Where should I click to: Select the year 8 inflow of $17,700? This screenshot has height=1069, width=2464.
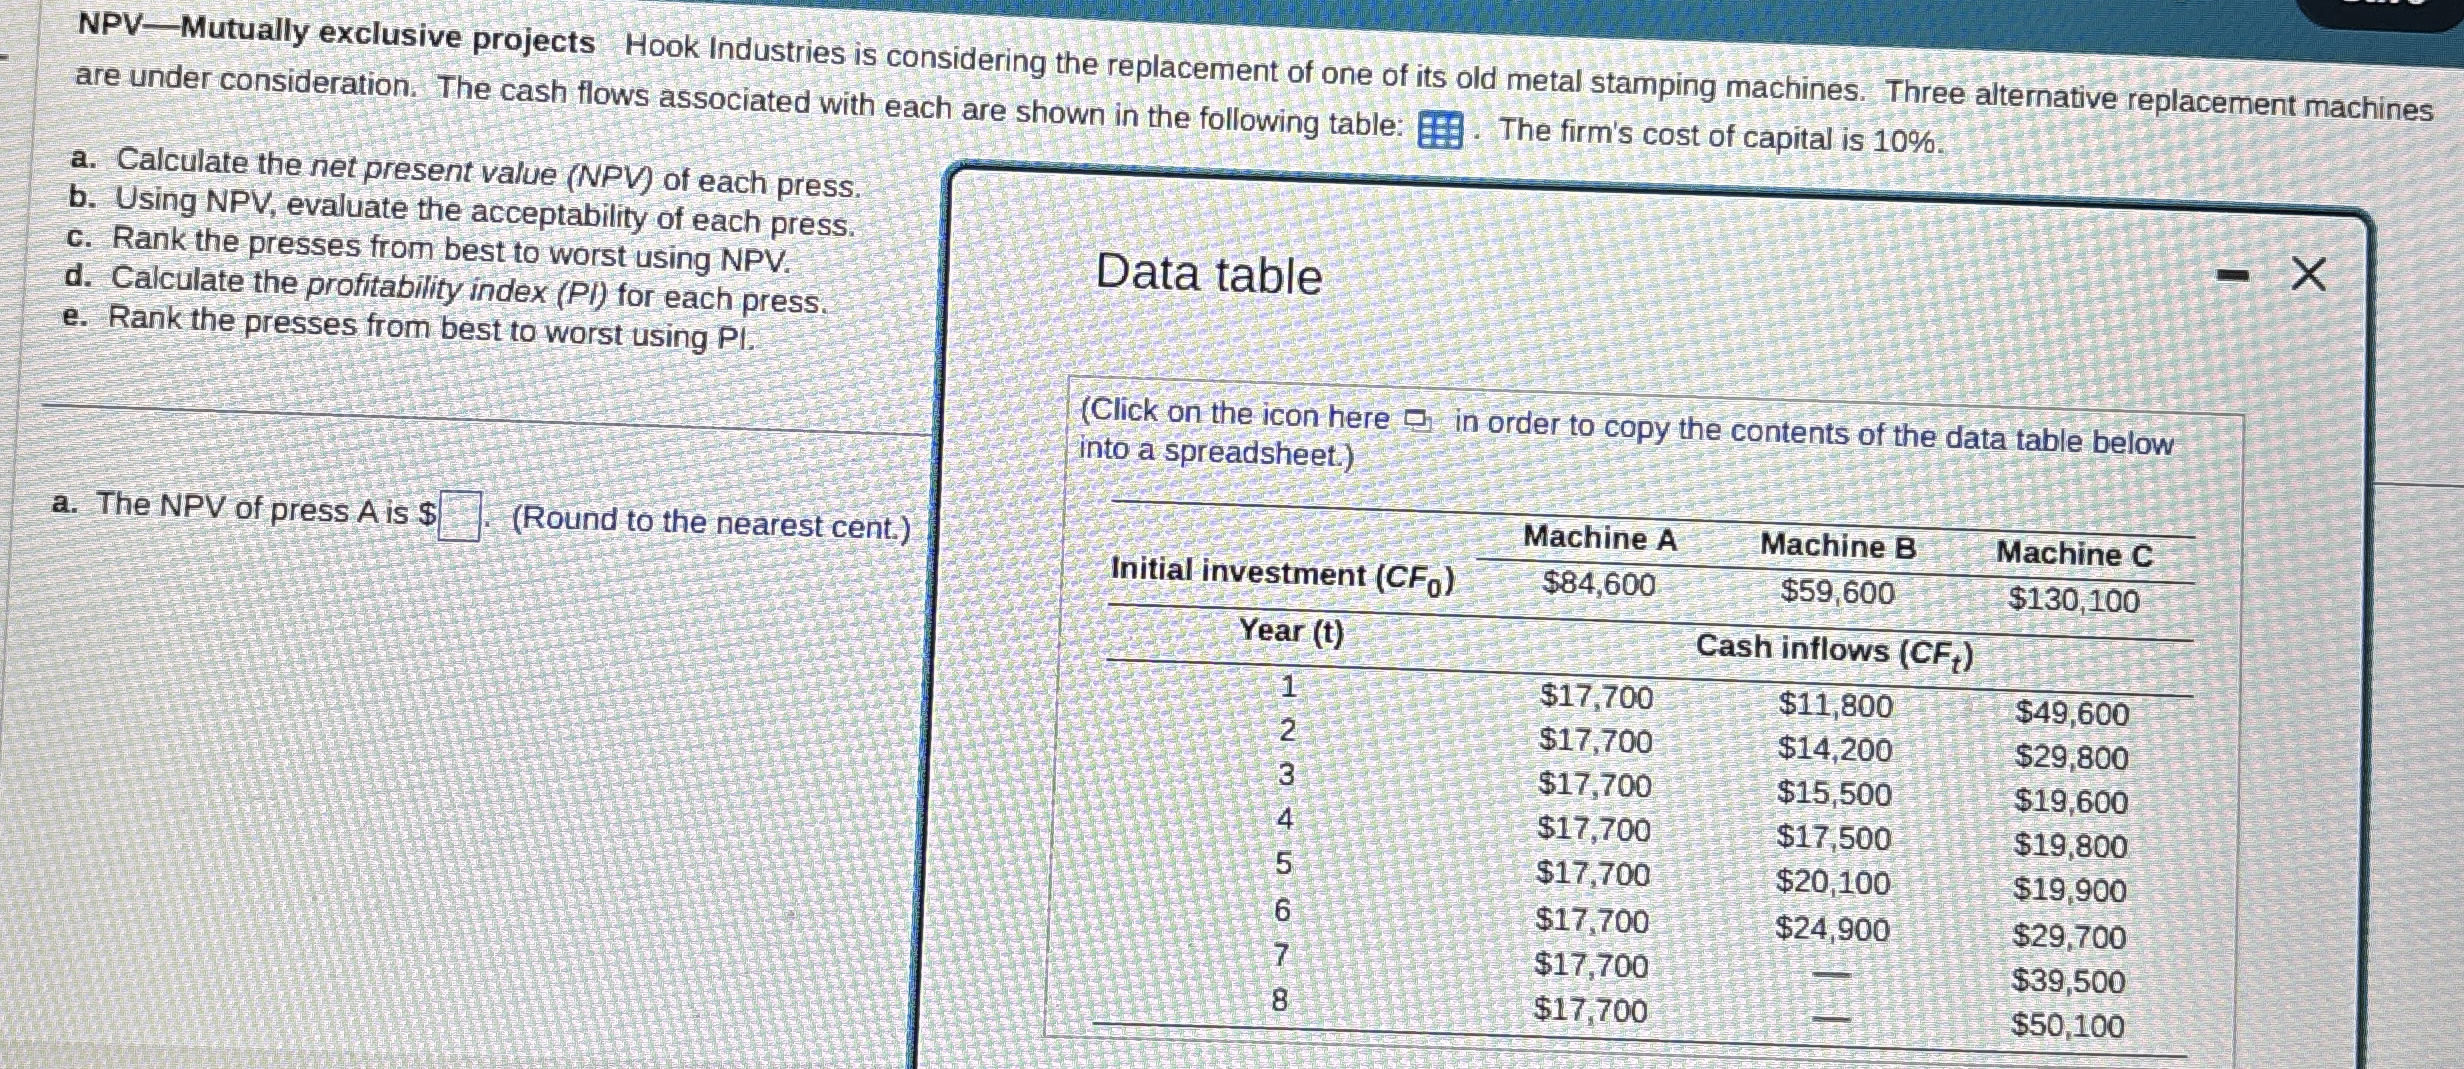(1588, 1012)
